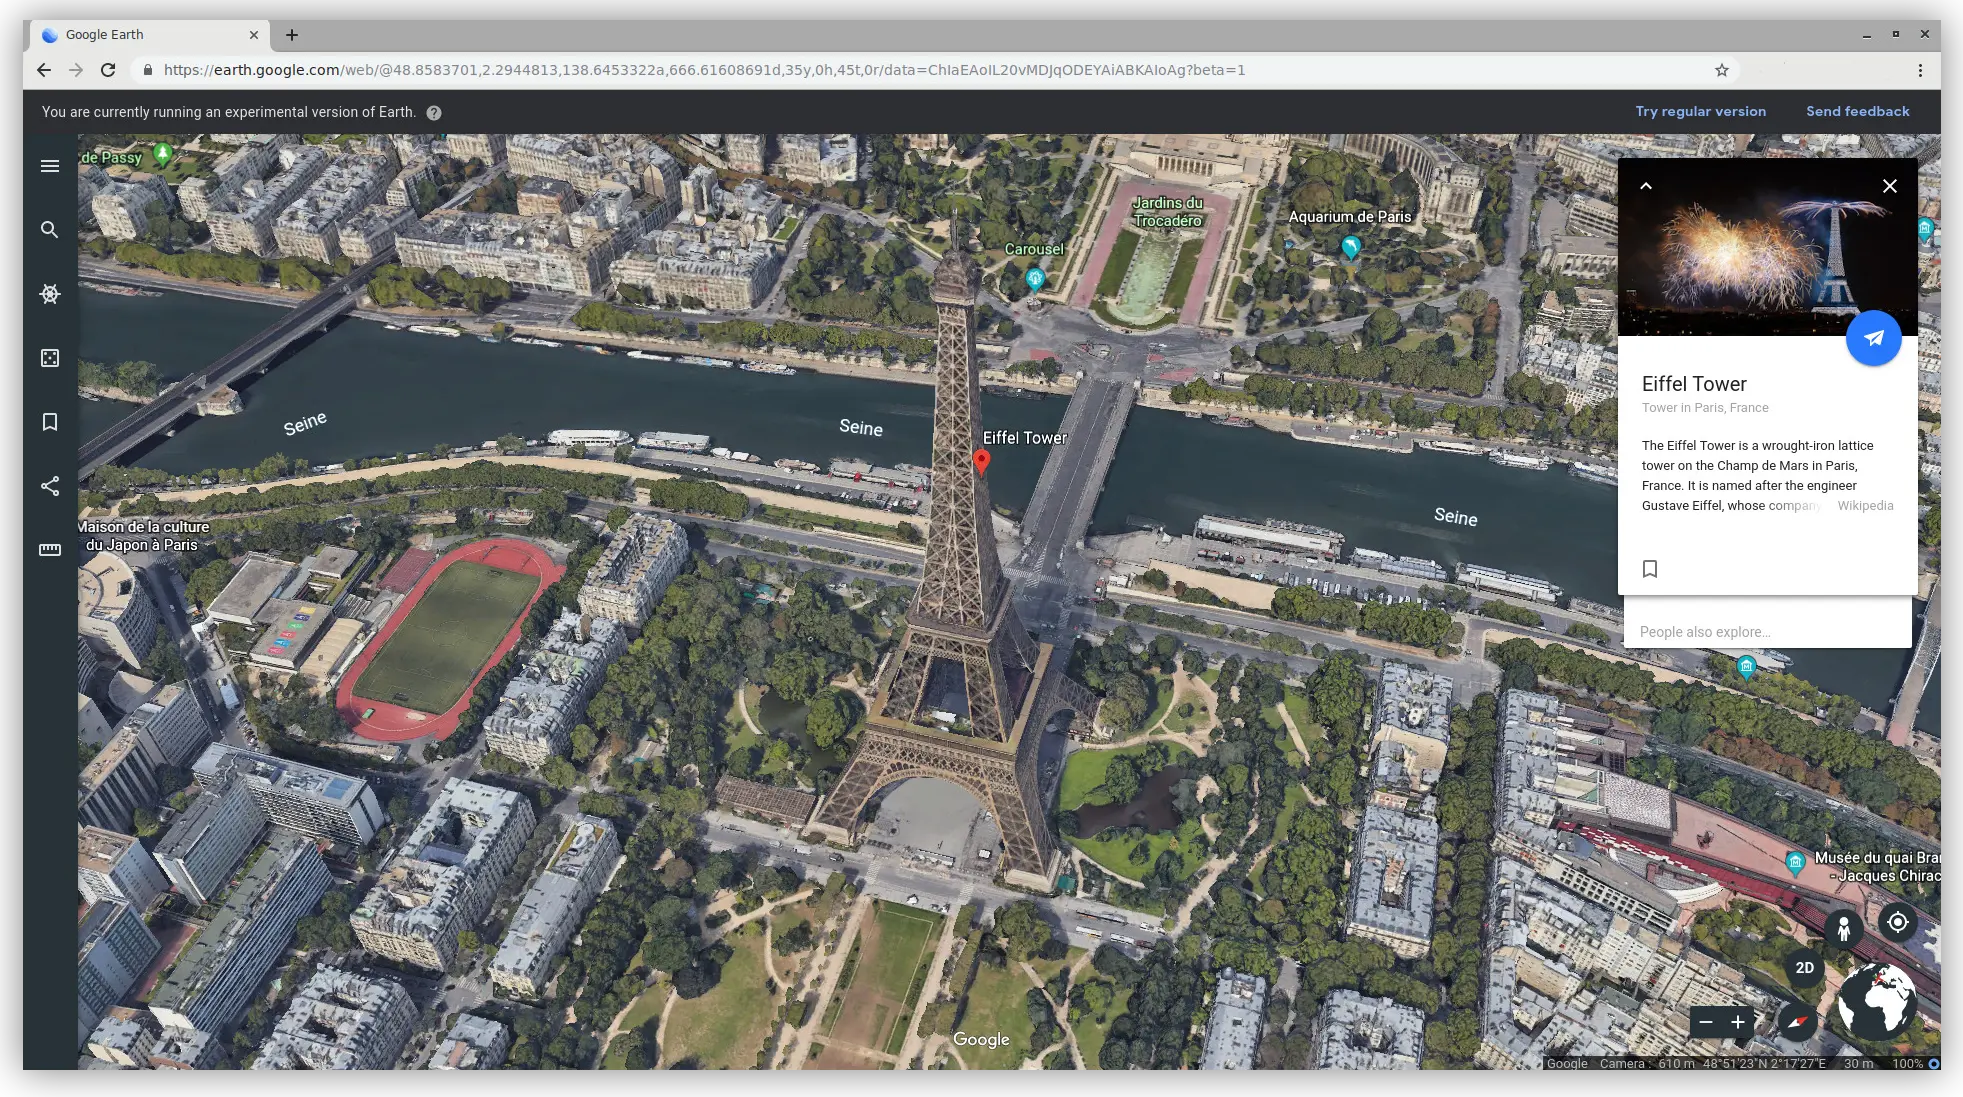The width and height of the screenshot is (1963, 1097).
Task: Click Try regular version link
Action: (1701, 111)
